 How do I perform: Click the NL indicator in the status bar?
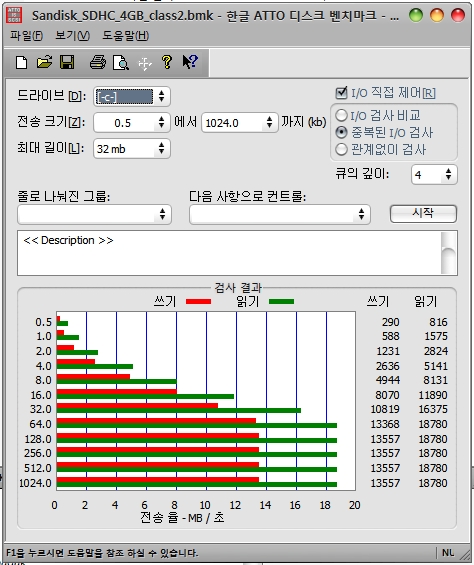click(448, 552)
